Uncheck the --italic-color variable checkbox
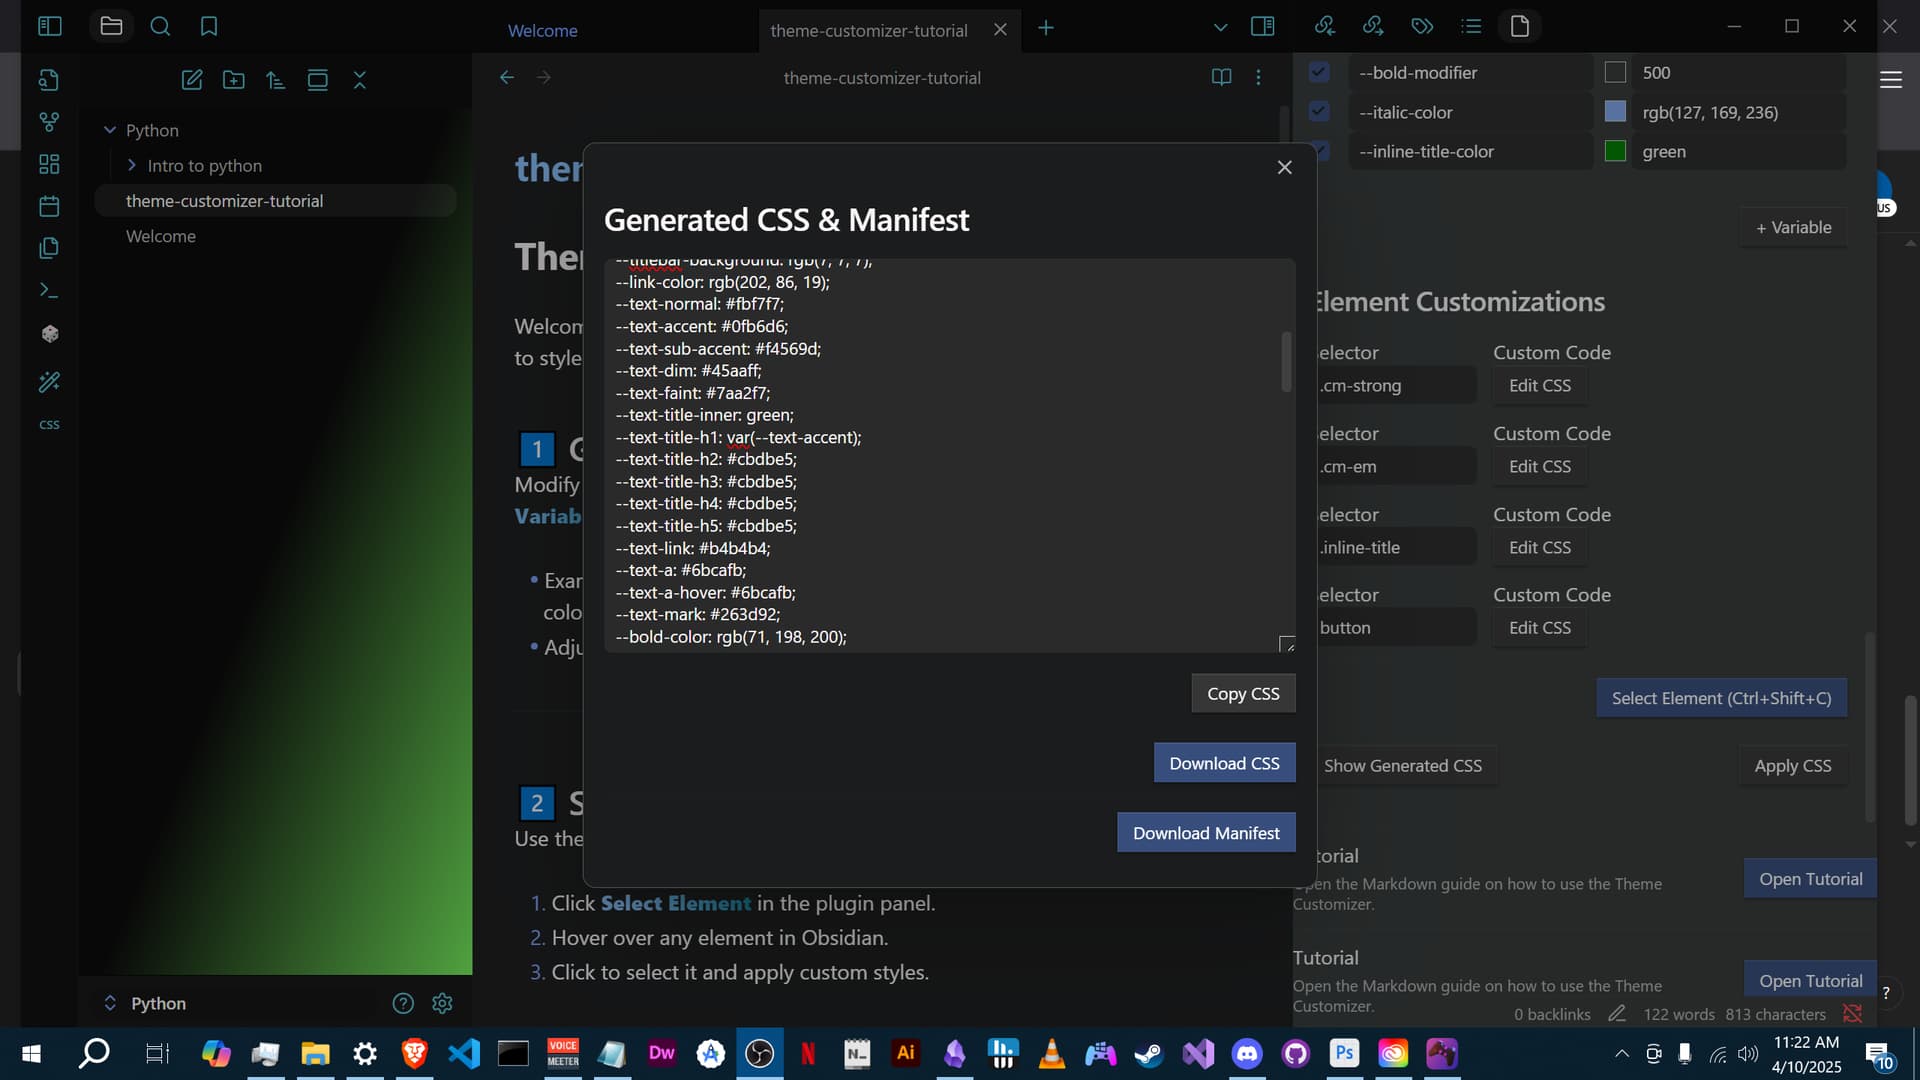Image resolution: width=1920 pixels, height=1080 pixels. pyautogui.click(x=1319, y=111)
